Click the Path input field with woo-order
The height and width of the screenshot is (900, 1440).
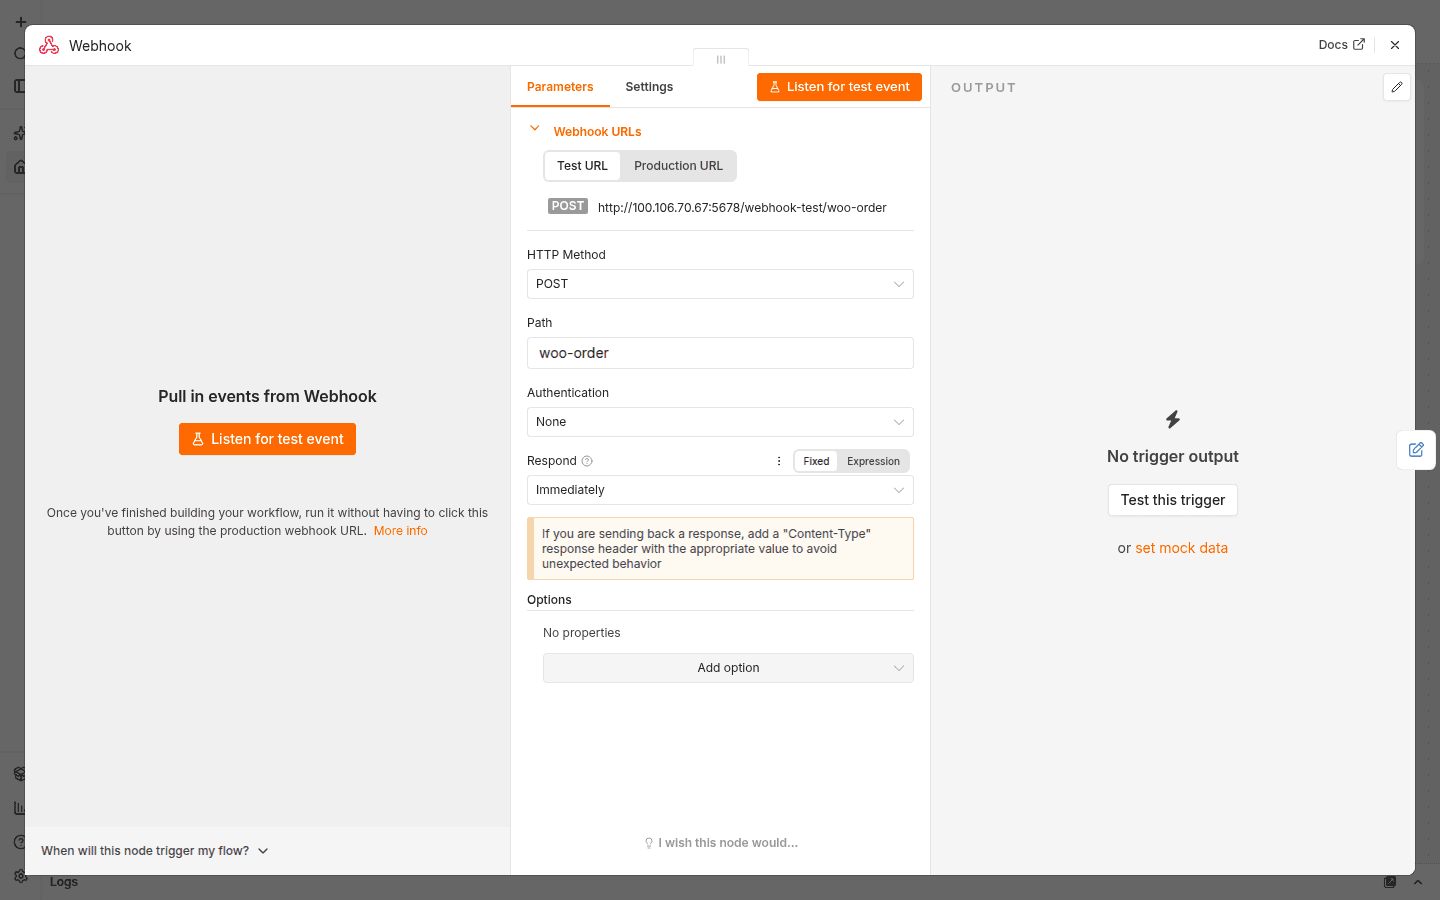[x=720, y=353]
